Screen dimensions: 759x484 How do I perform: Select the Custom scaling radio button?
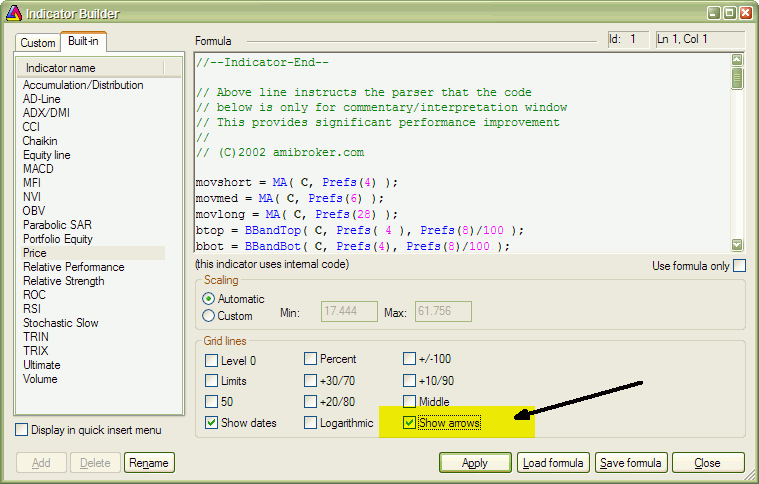tap(209, 316)
